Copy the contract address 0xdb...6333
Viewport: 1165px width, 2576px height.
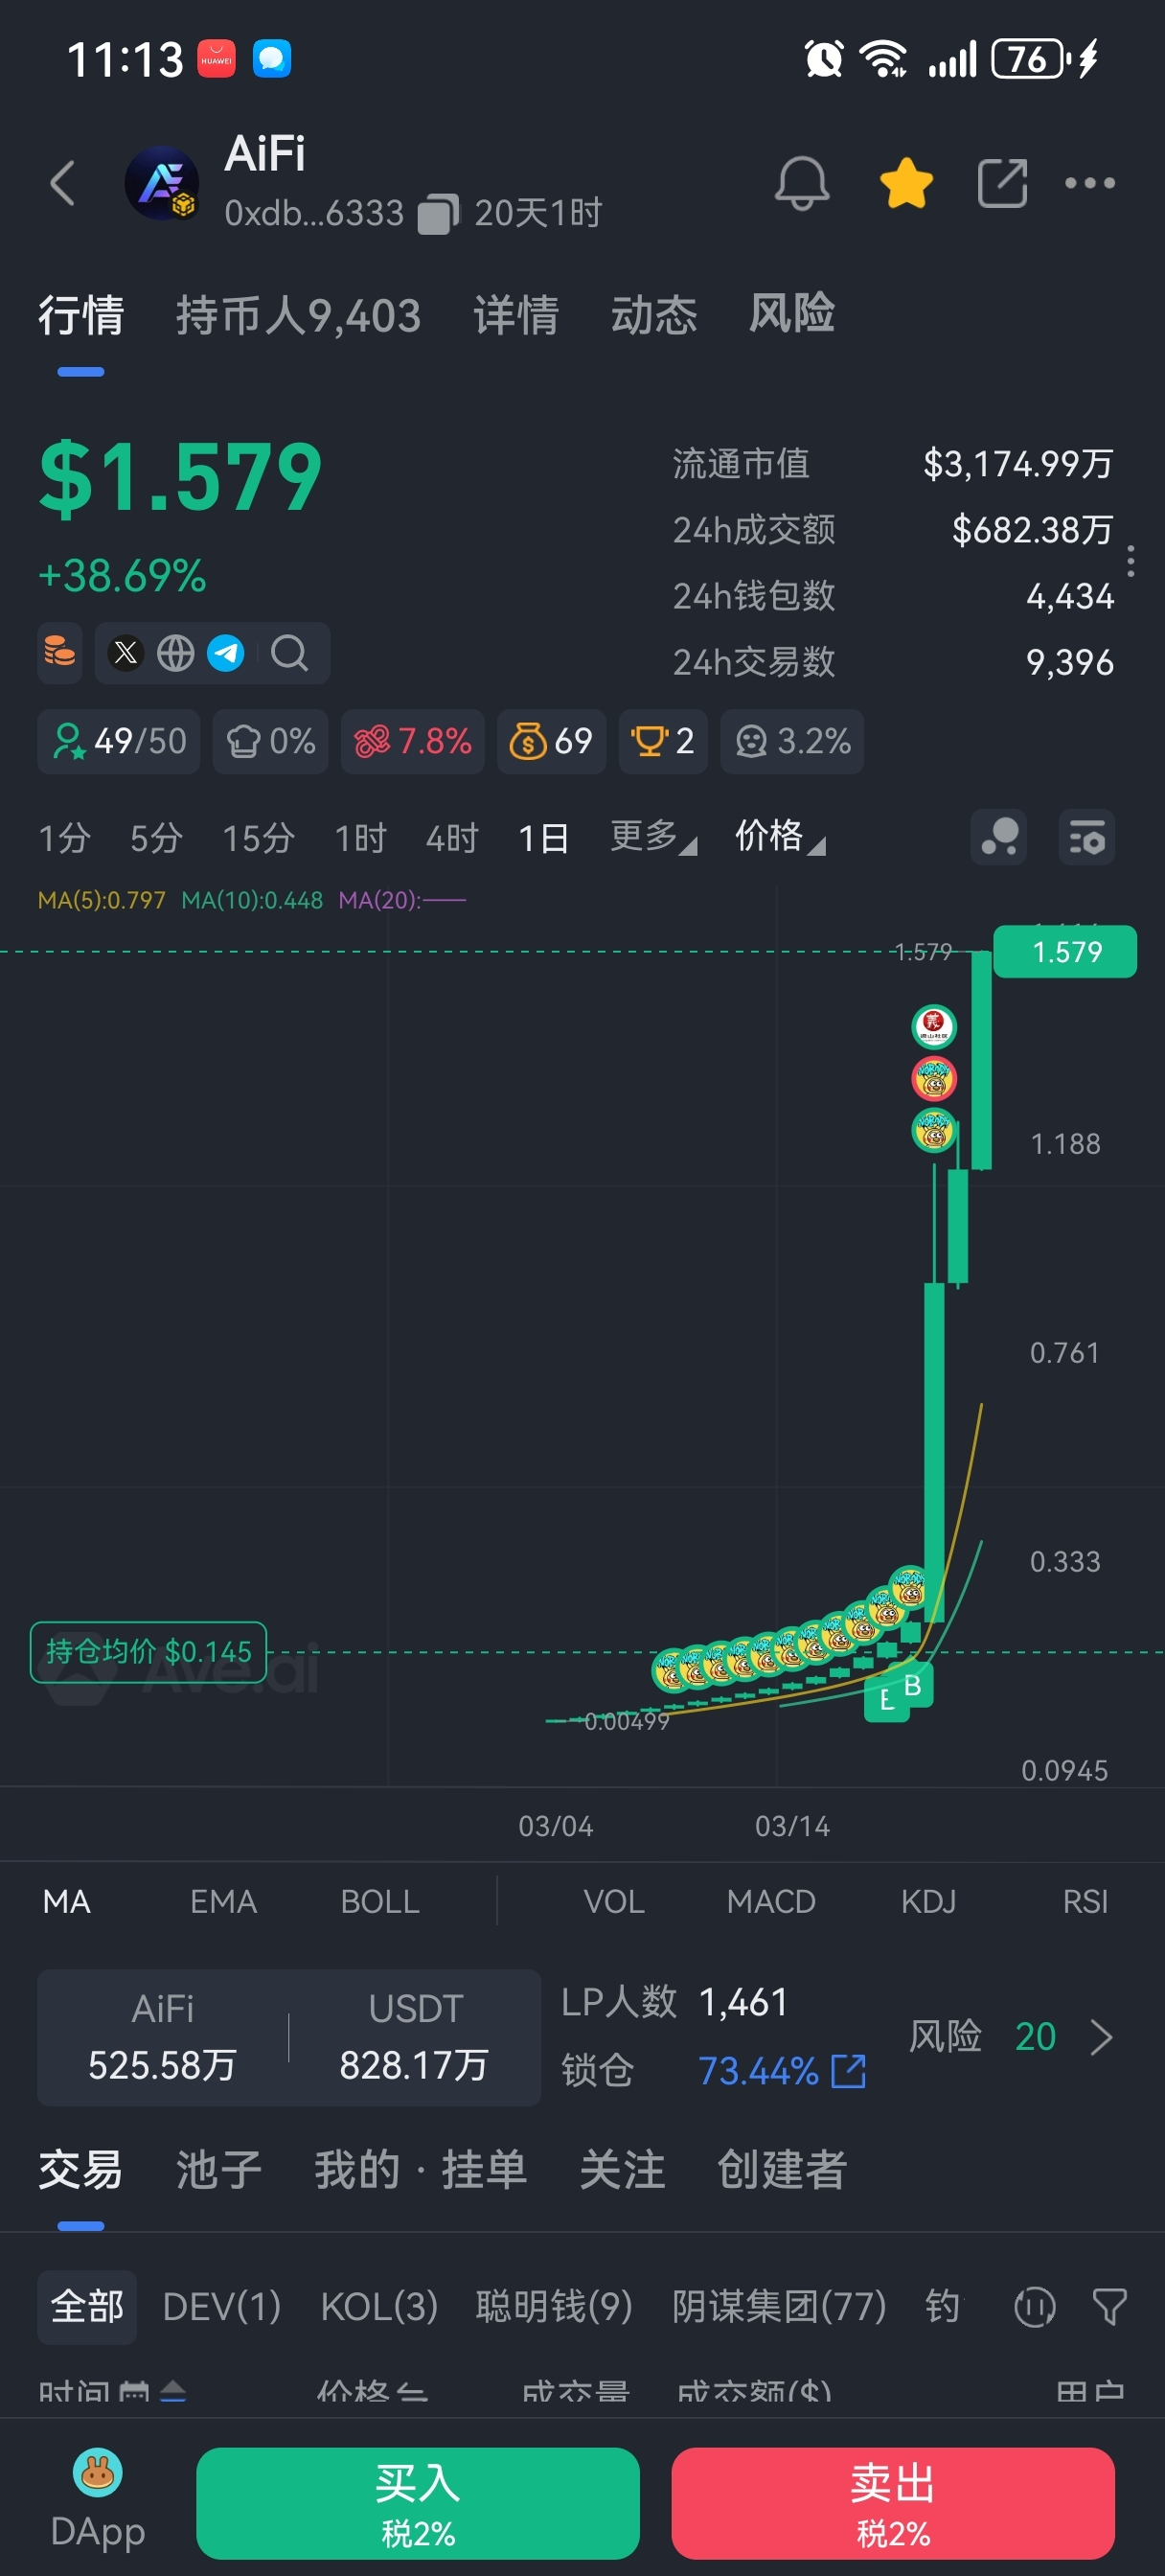[438, 213]
